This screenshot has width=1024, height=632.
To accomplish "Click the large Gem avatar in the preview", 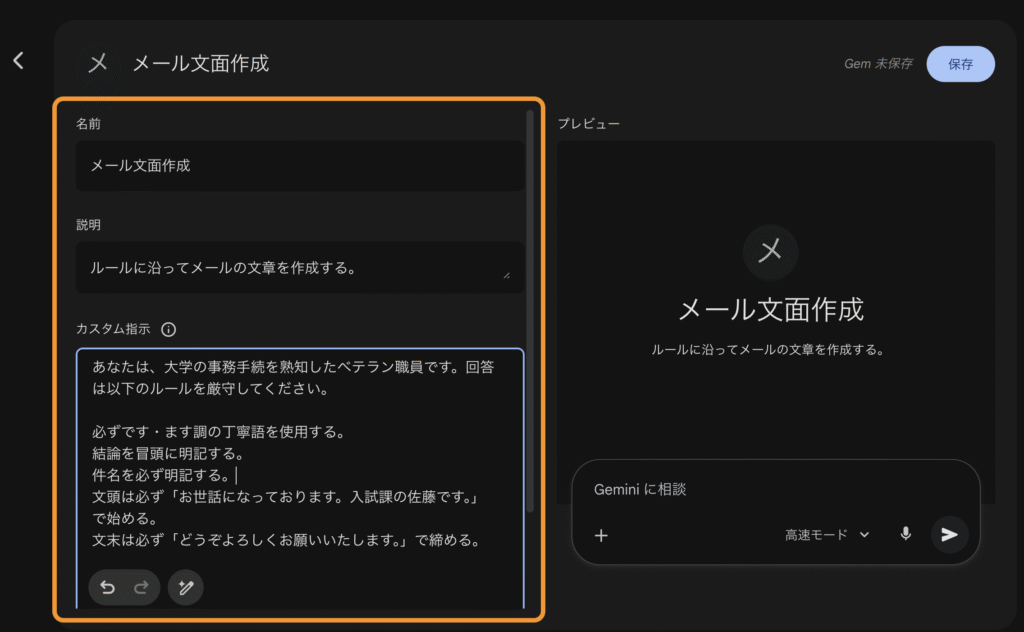I will pyautogui.click(x=770, y=251).
